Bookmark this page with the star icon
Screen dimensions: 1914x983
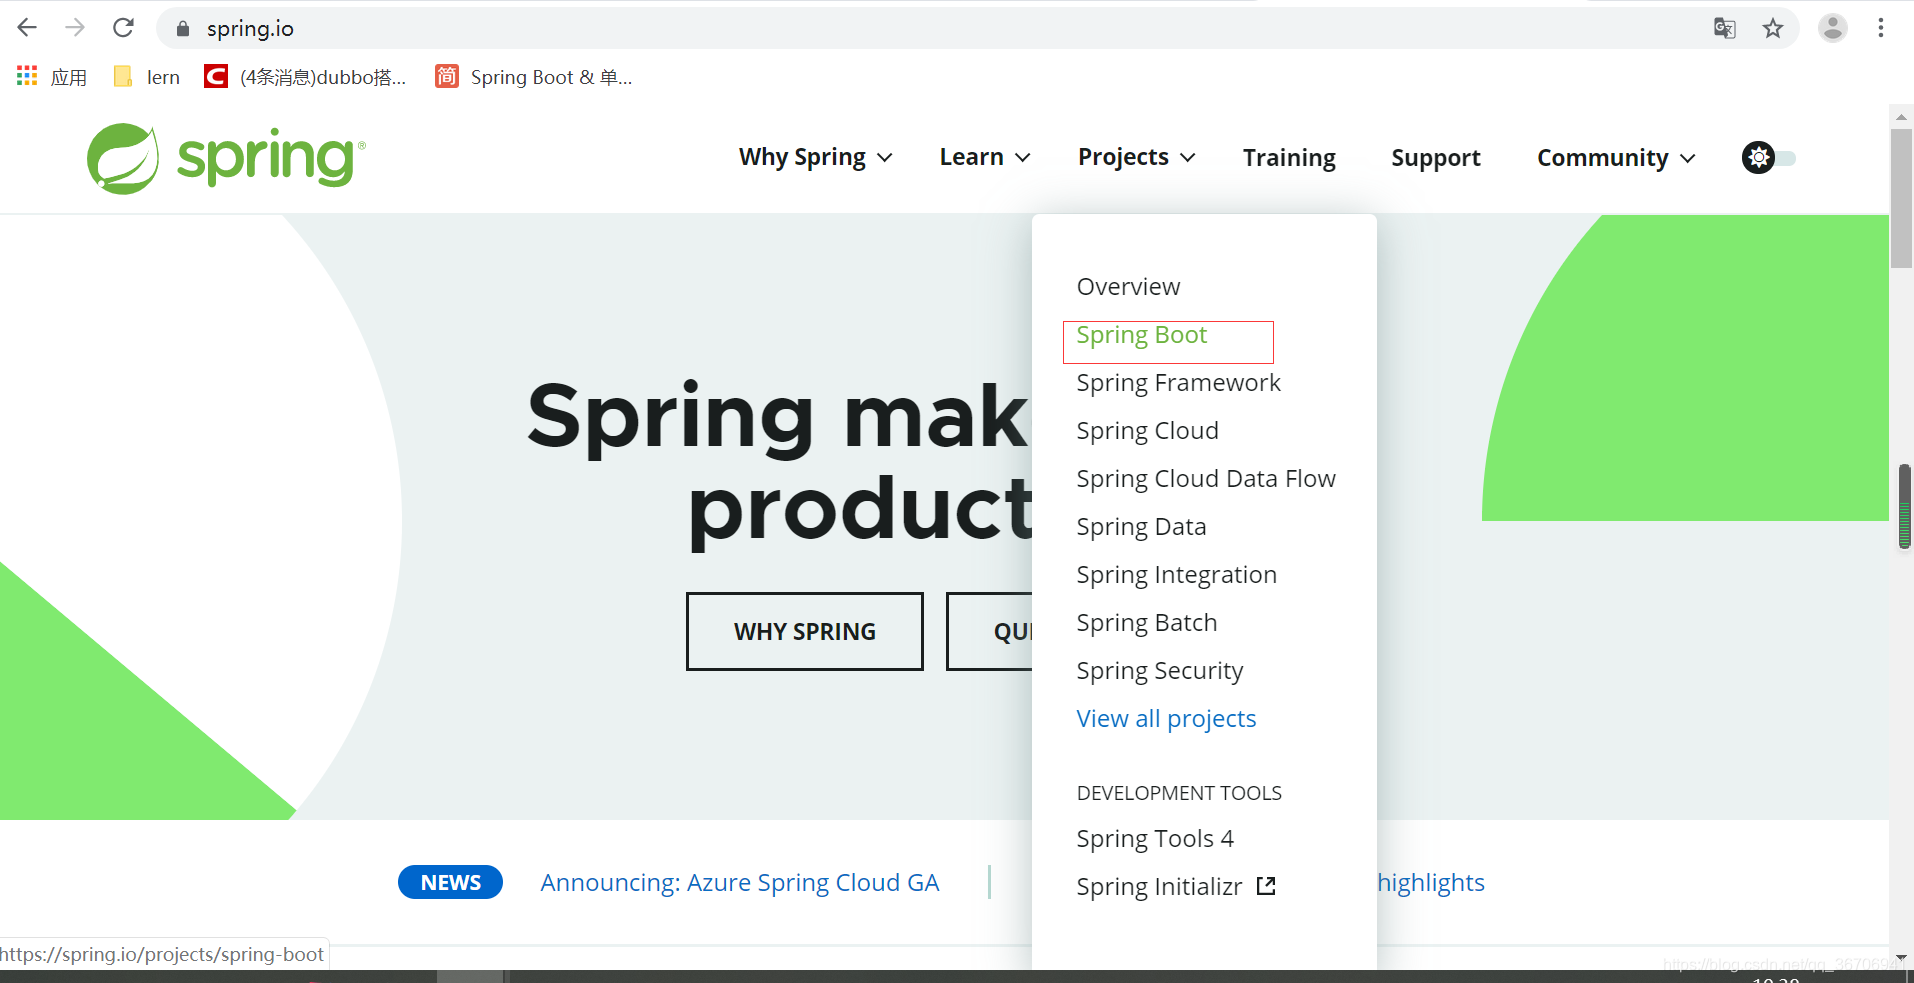click(x=1773, y=28)
